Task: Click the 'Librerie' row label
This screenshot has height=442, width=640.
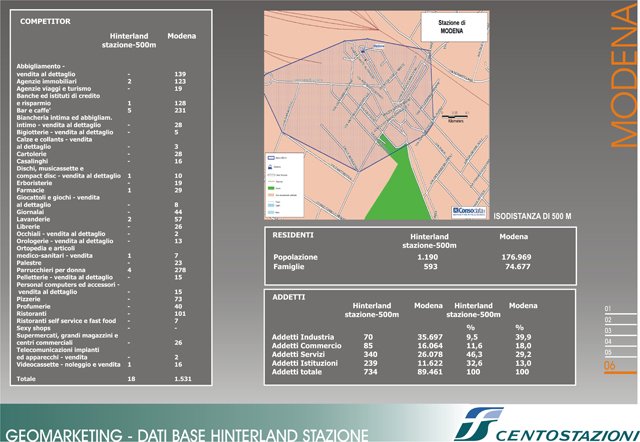Action: click(28, 227)
